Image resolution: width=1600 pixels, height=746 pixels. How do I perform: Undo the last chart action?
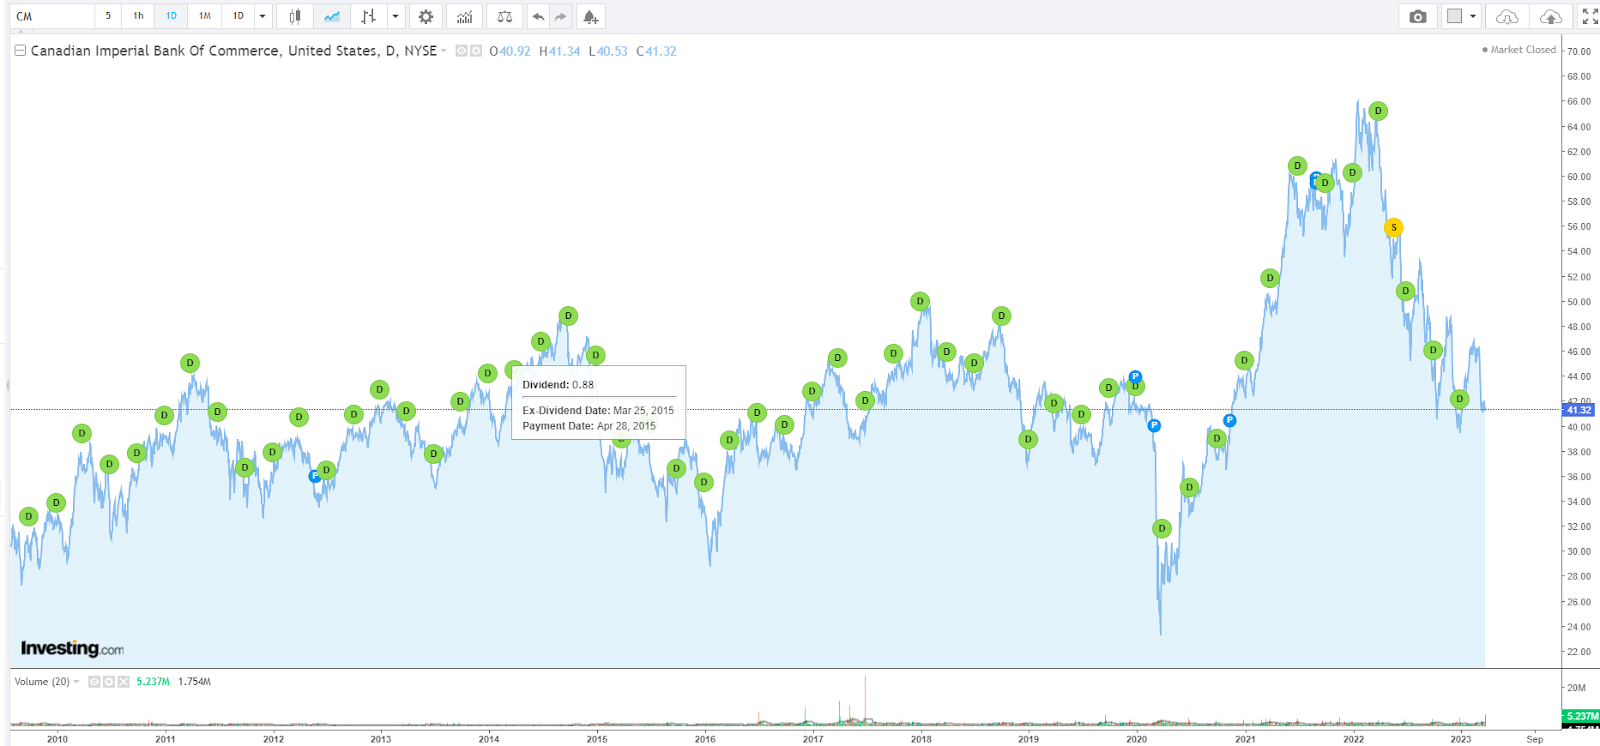pos(538,16)
